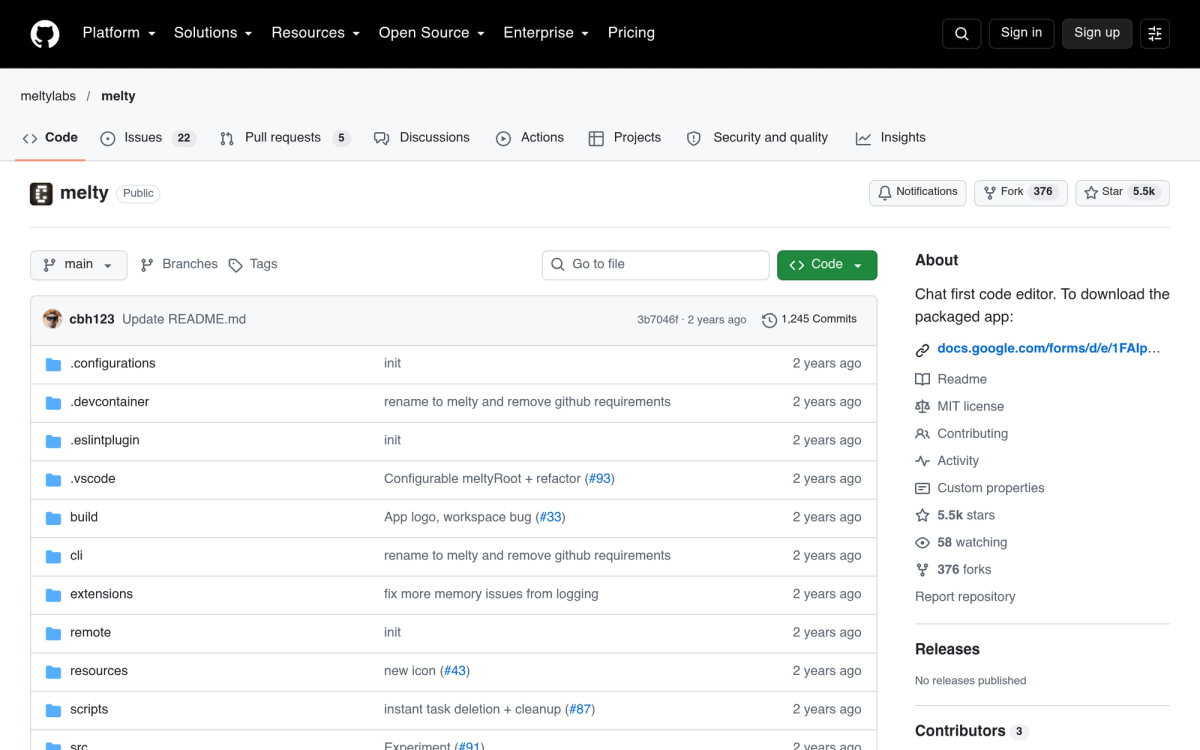Select the Code tab
Viewport: 1200px width, 750px height.
[x=50, y=138]
